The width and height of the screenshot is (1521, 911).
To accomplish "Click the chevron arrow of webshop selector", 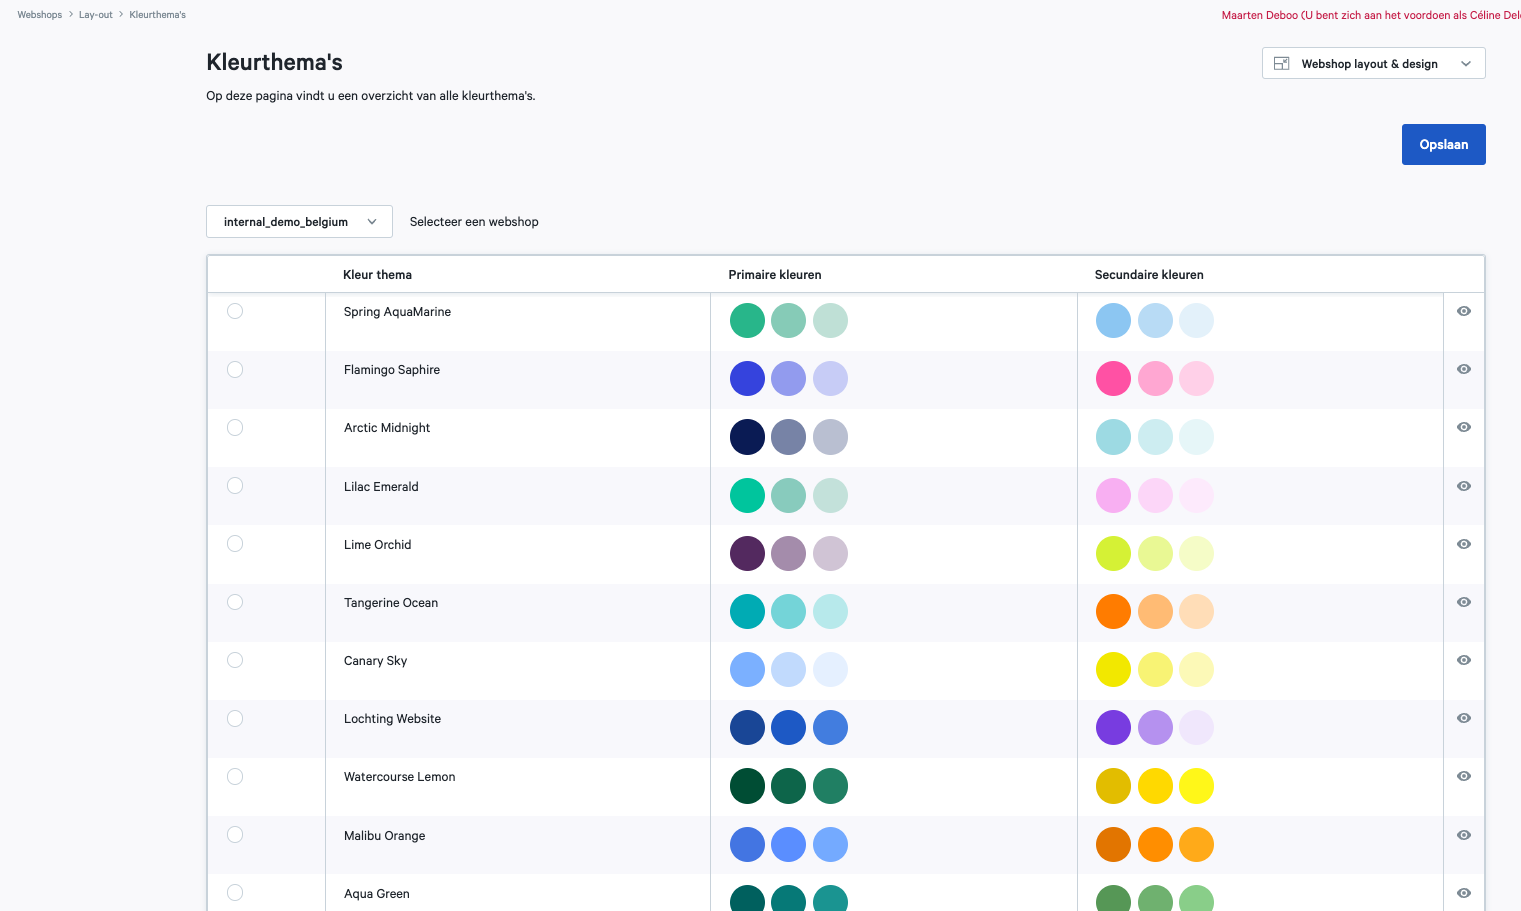I will tap(372, 222).
